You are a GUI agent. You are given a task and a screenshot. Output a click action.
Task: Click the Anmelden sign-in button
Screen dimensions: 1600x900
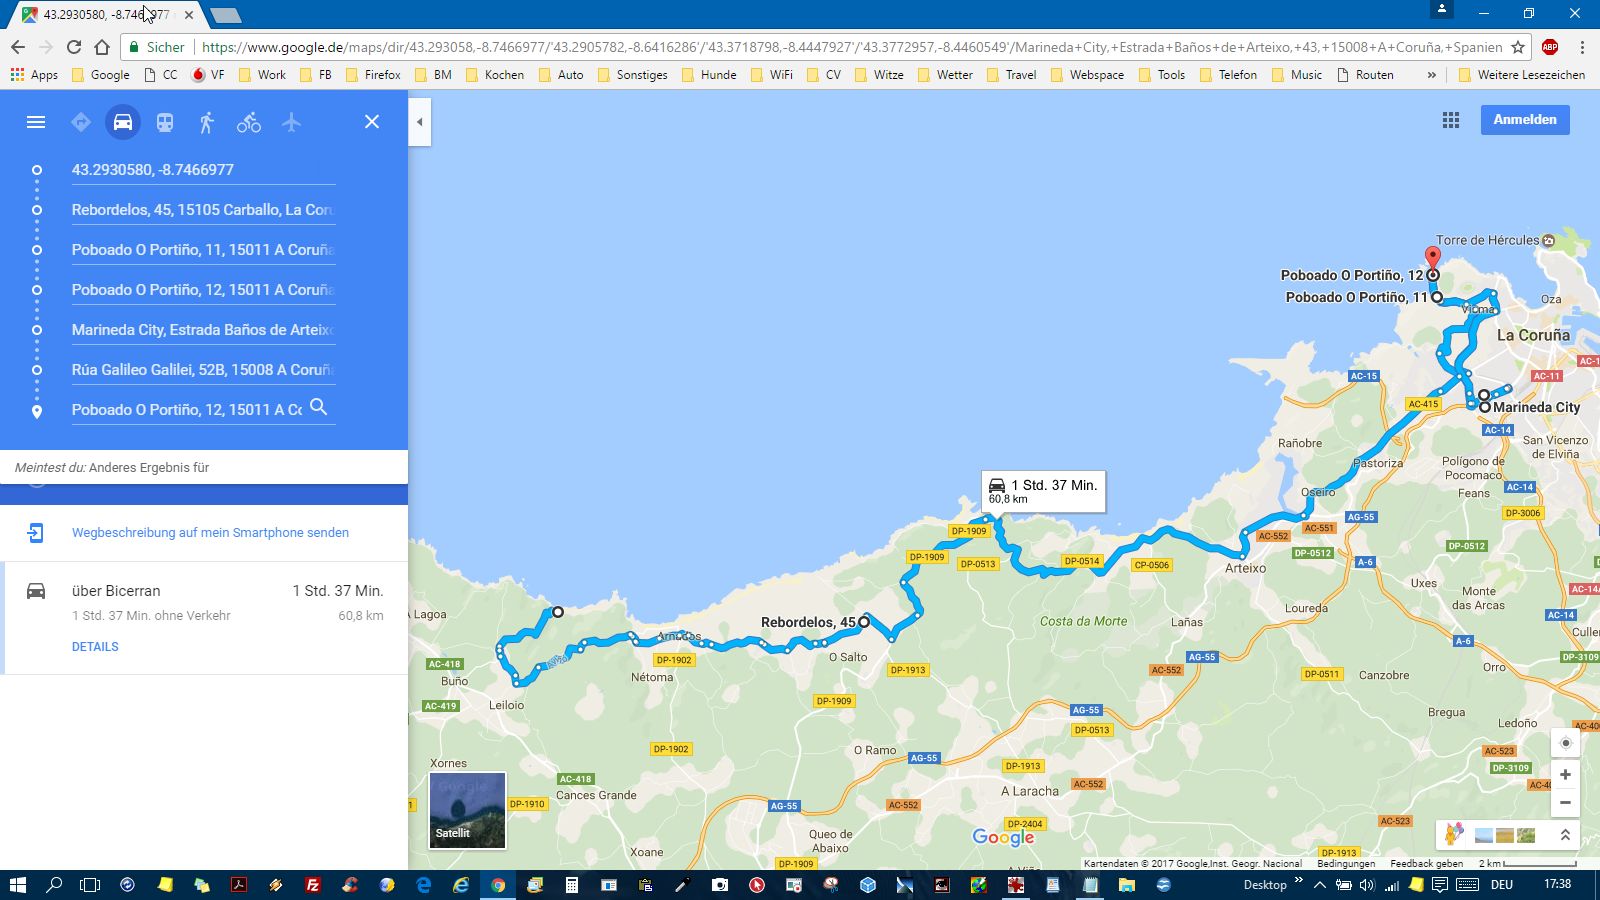[1524, 120]
